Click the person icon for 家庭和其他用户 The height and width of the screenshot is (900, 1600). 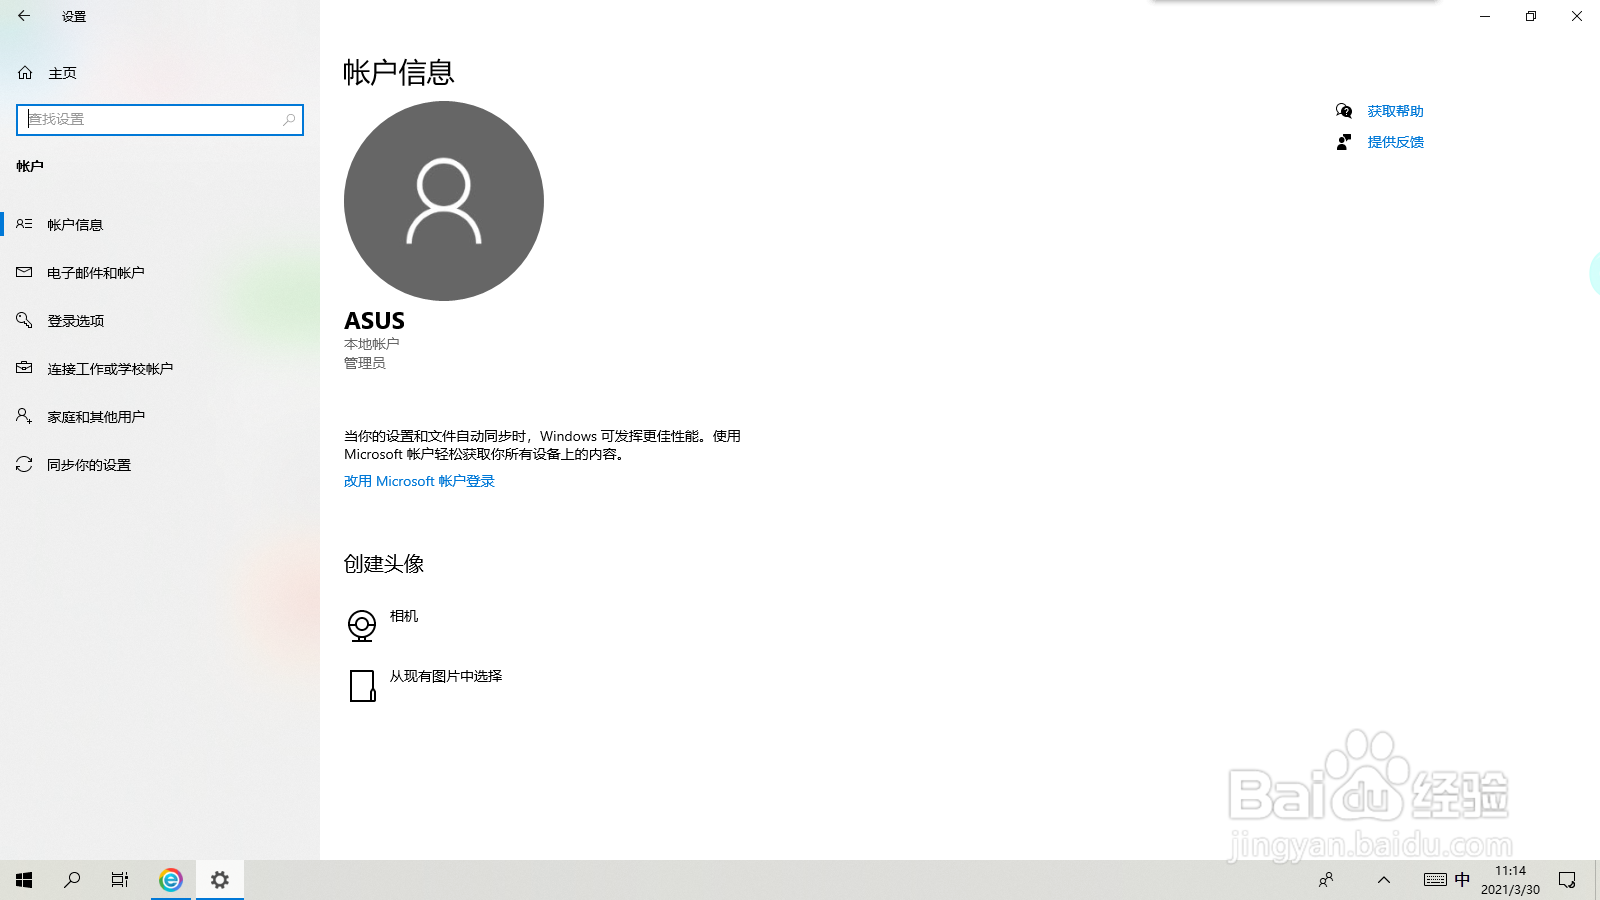(24, 416)
